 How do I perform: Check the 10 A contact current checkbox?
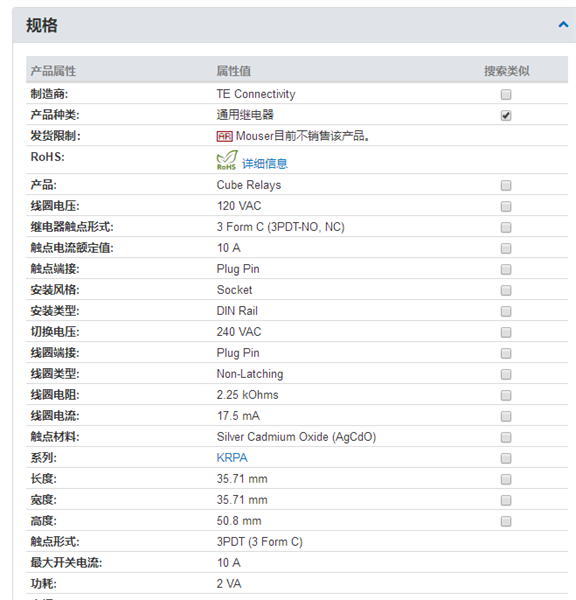point(506,249)
